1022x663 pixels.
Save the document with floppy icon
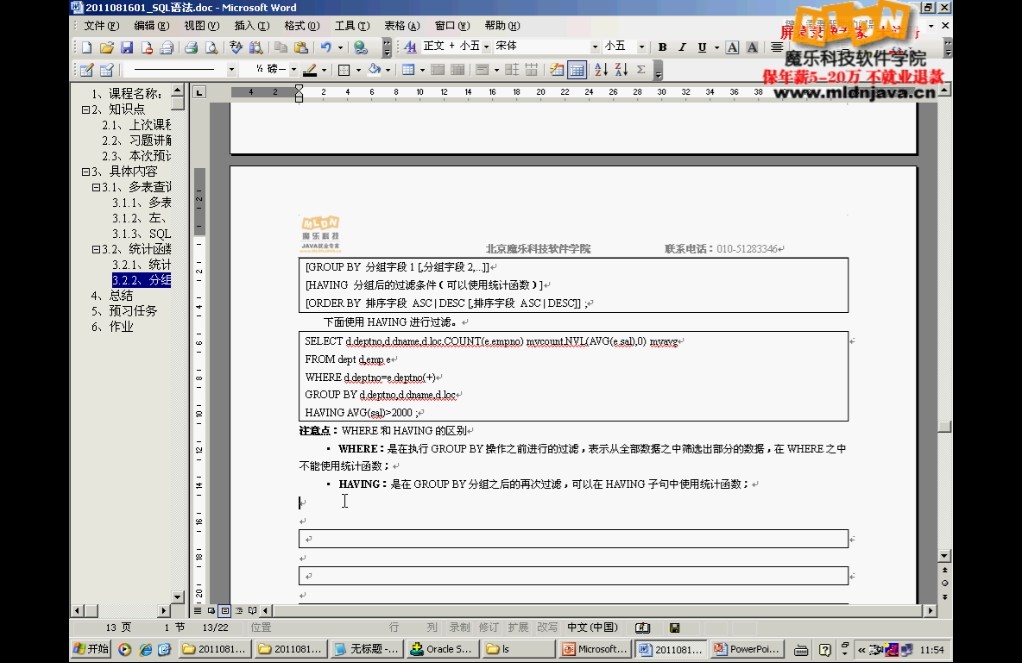point(126,47)
